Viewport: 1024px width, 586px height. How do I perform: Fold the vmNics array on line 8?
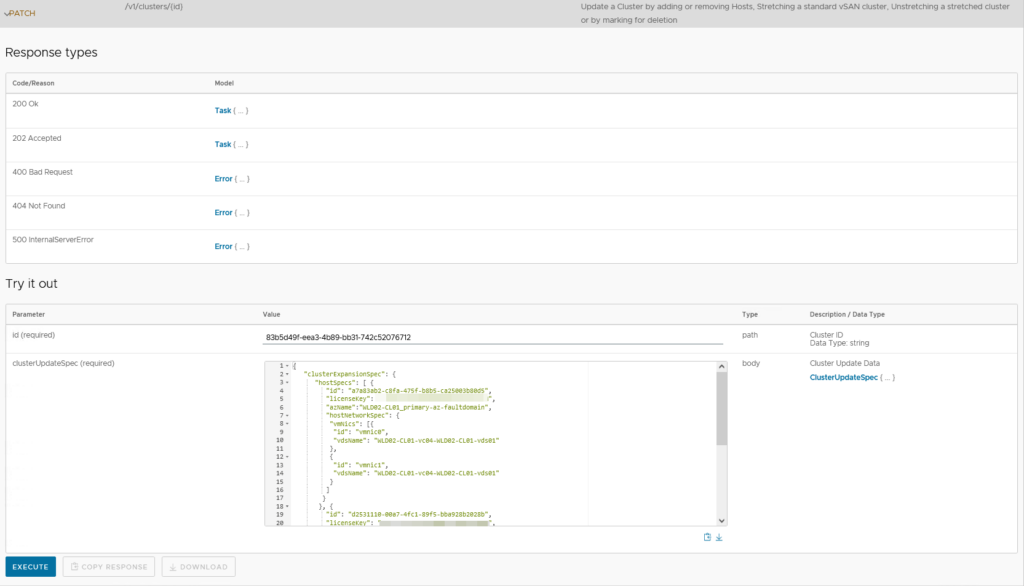coord(288,423)
